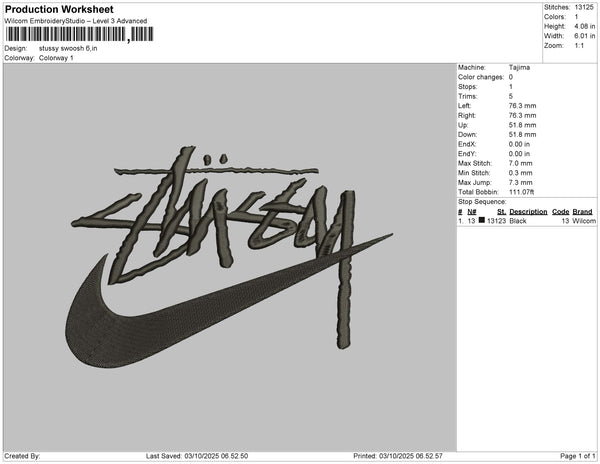Click the EndY value 0.00 in

[x=519, y=153]
